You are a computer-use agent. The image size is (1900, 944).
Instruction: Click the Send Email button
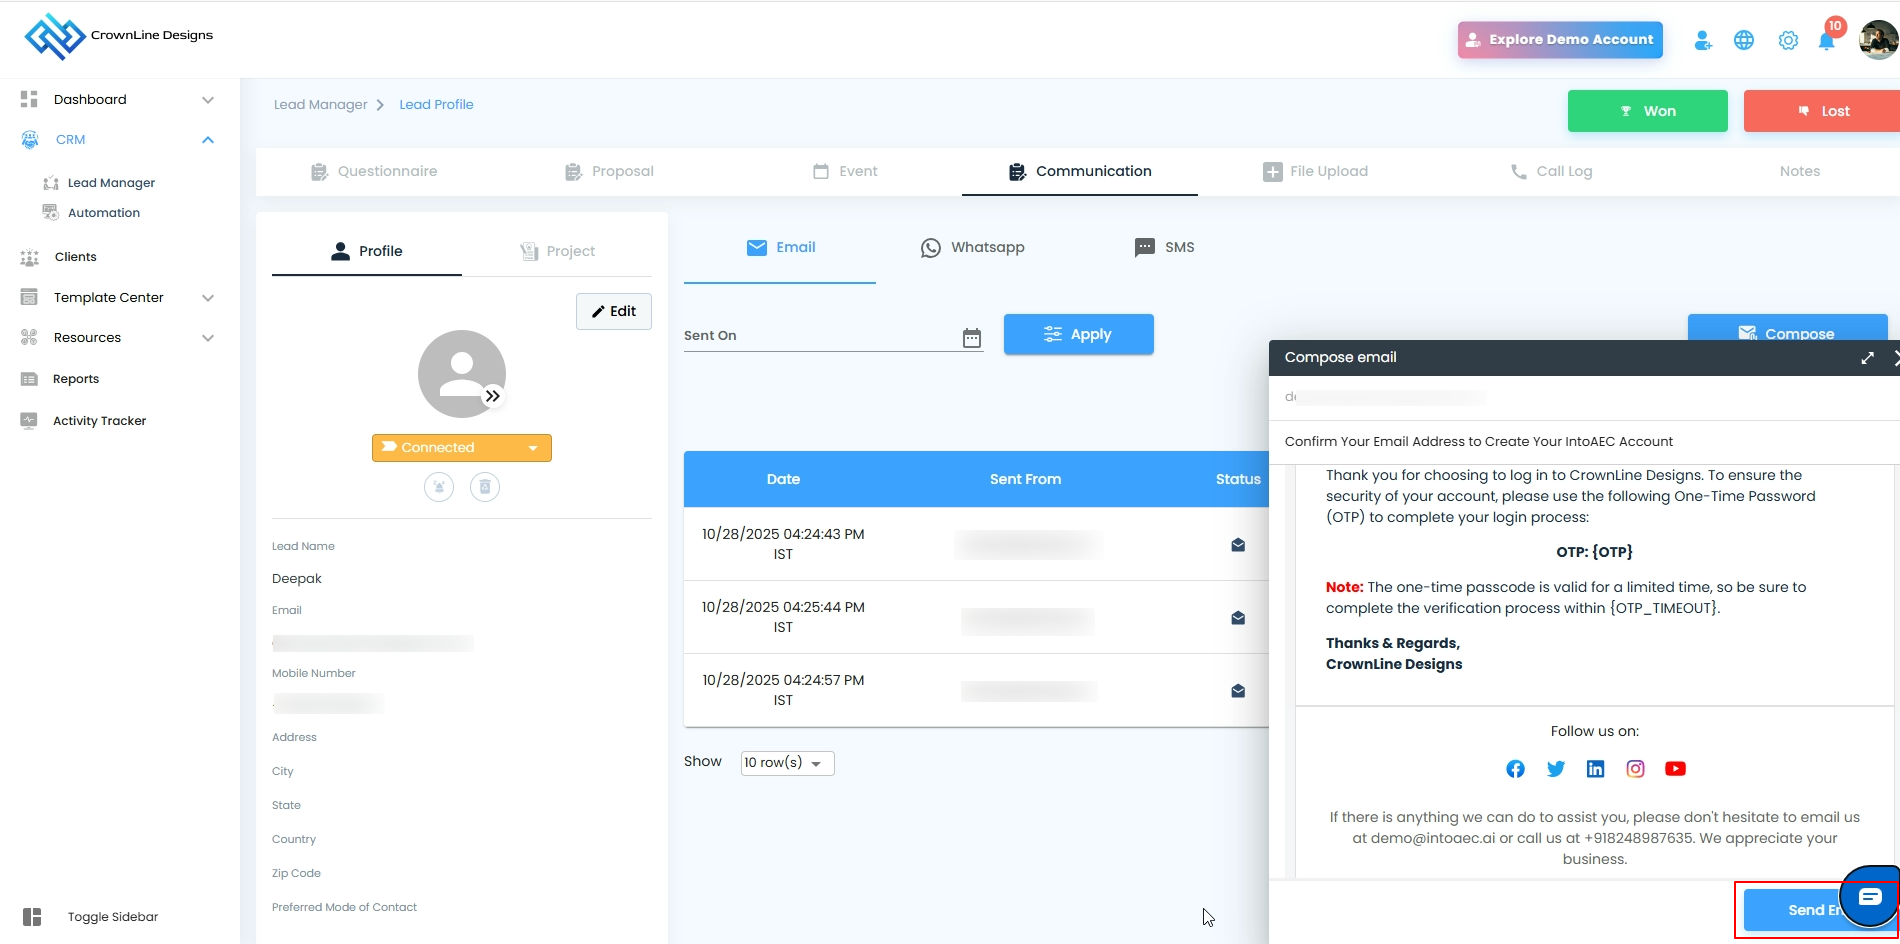[x=1815, y=910]
